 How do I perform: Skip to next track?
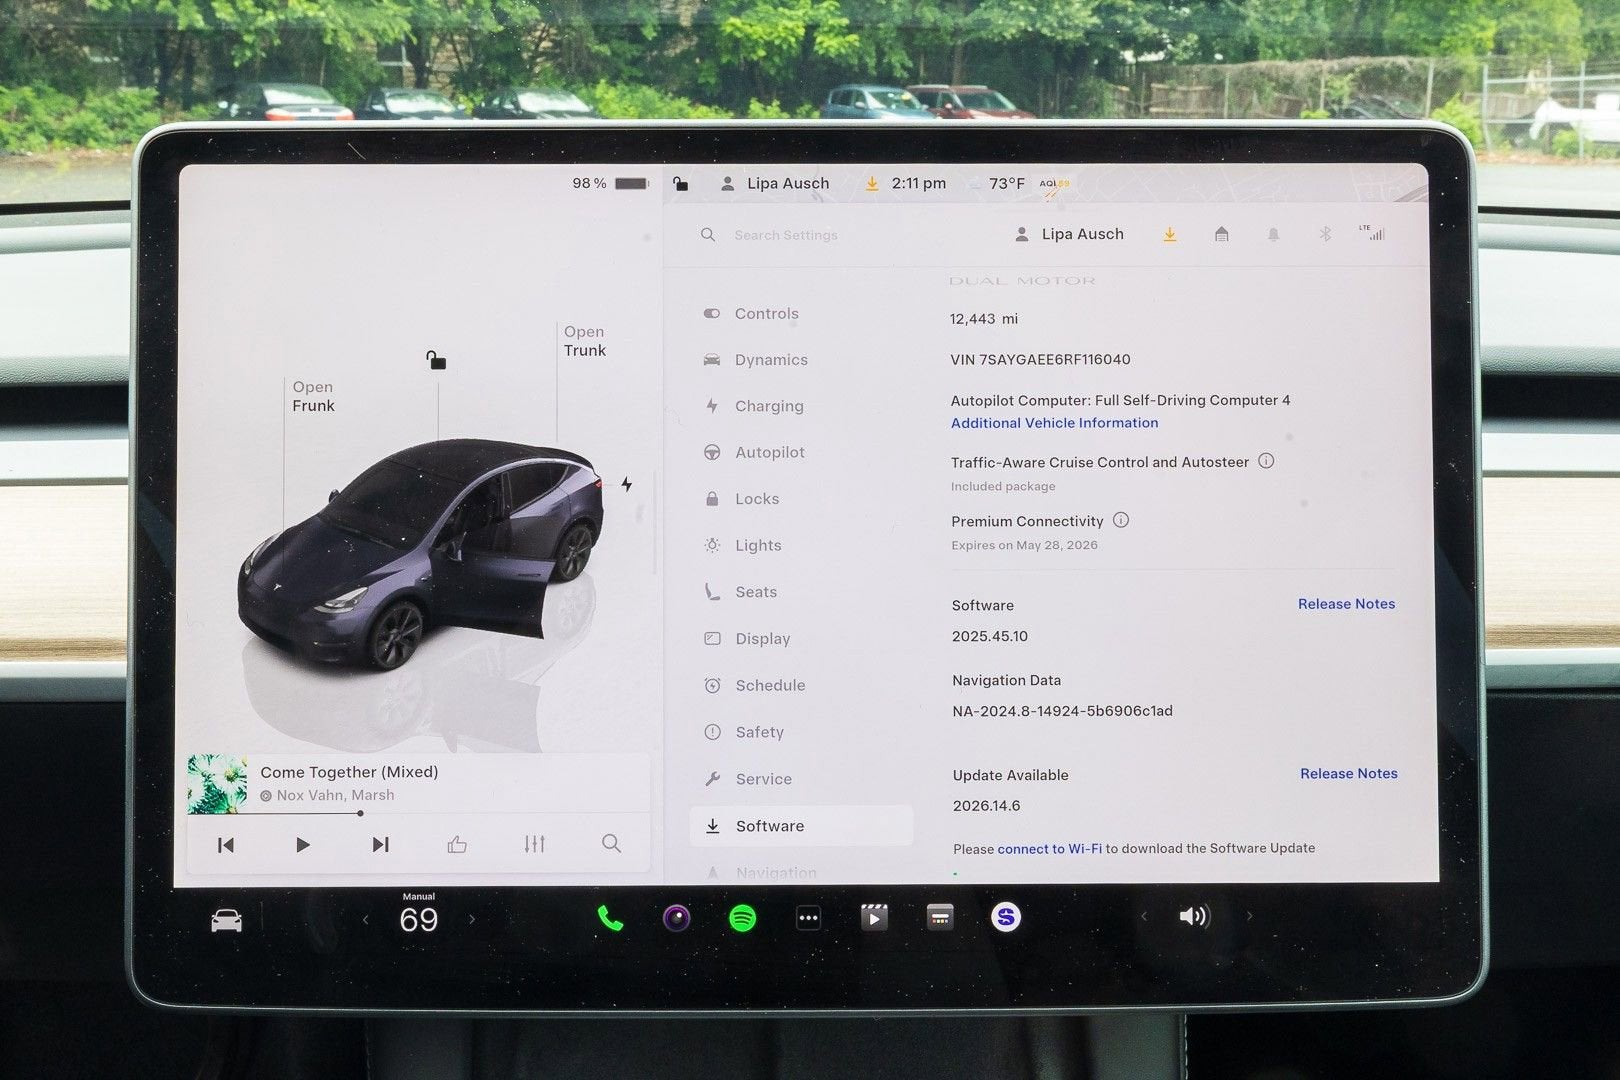point(380,845)
